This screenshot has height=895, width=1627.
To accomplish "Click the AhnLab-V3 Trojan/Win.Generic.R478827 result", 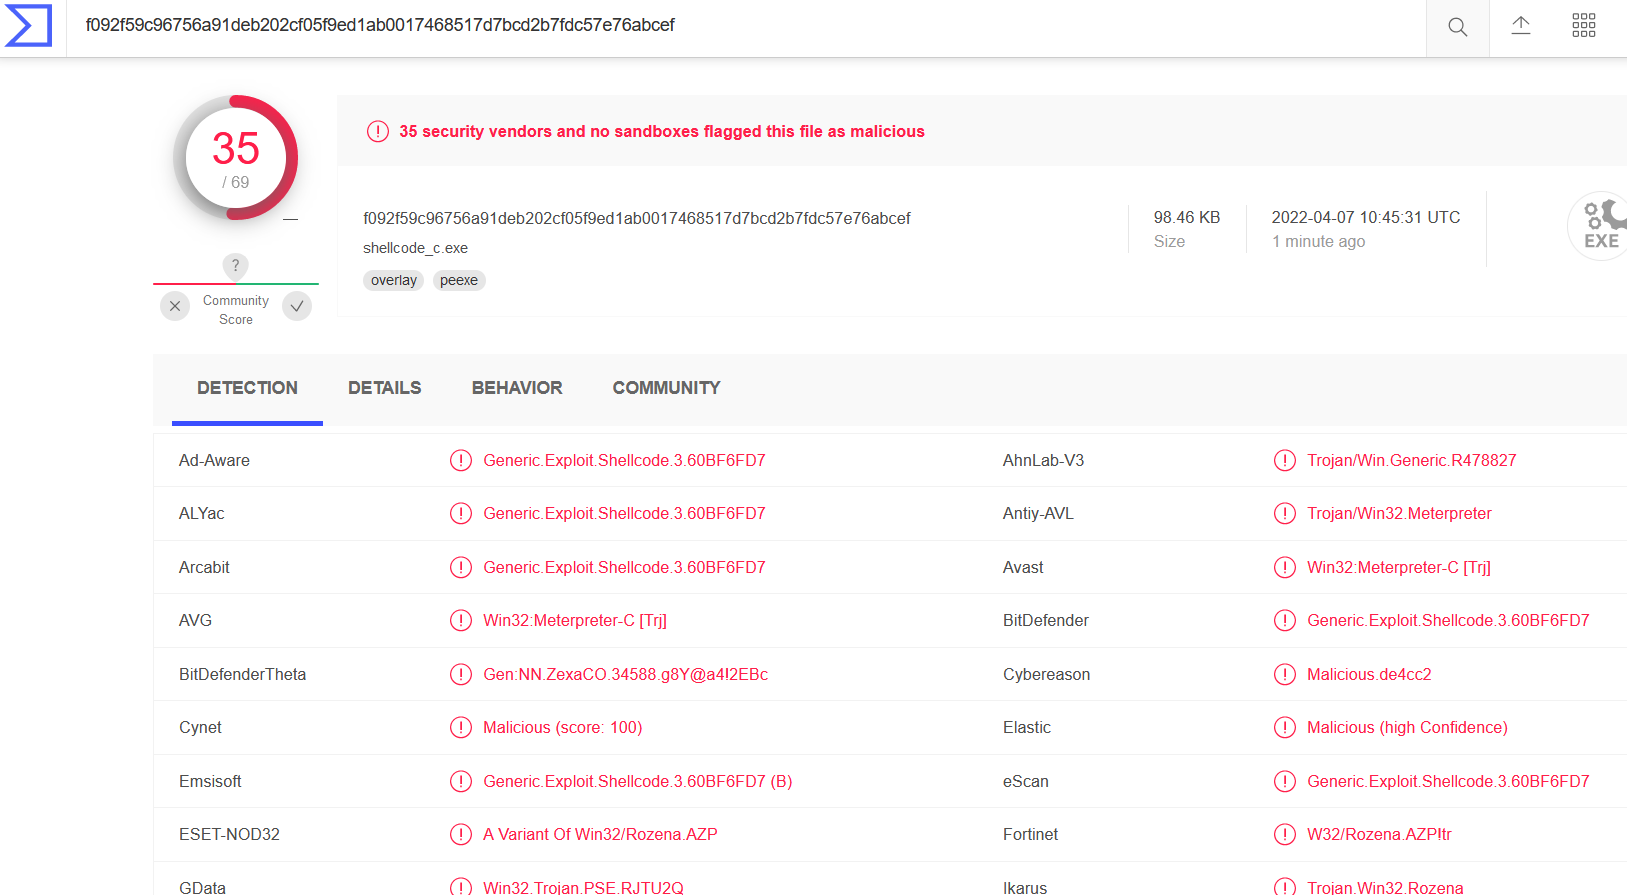I will click(1411, 460).
